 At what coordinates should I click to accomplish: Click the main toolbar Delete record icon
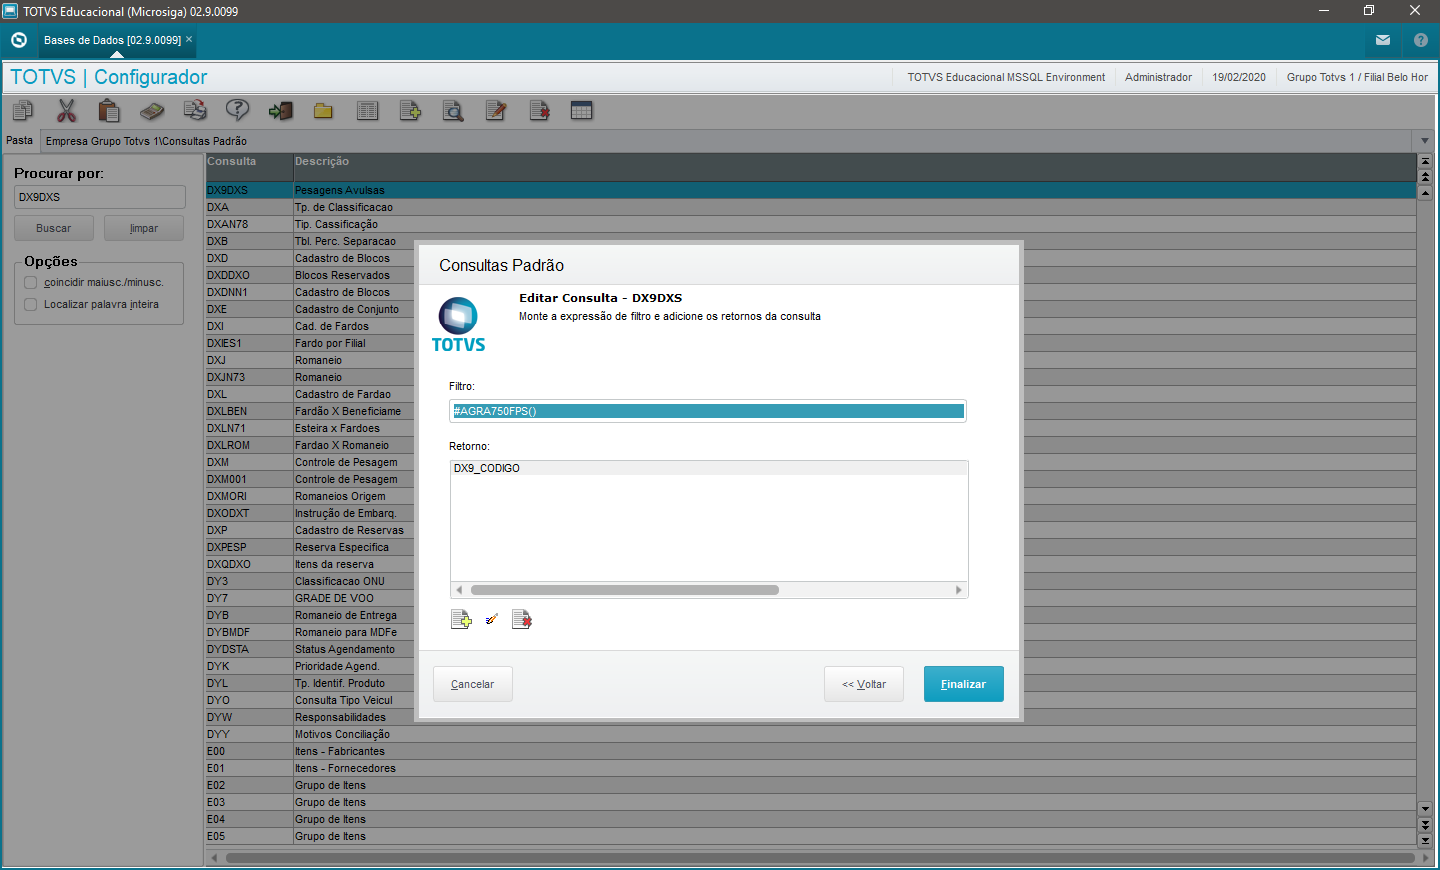coord(539,111)
